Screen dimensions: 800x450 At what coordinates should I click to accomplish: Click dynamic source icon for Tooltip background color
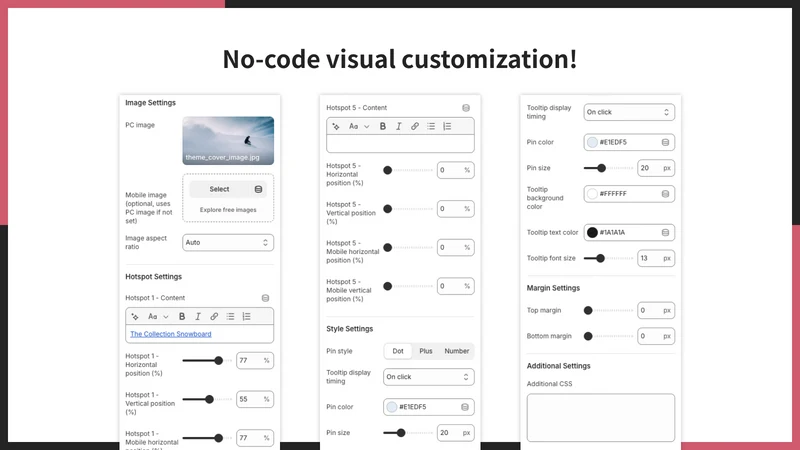[x=665, y=194]
